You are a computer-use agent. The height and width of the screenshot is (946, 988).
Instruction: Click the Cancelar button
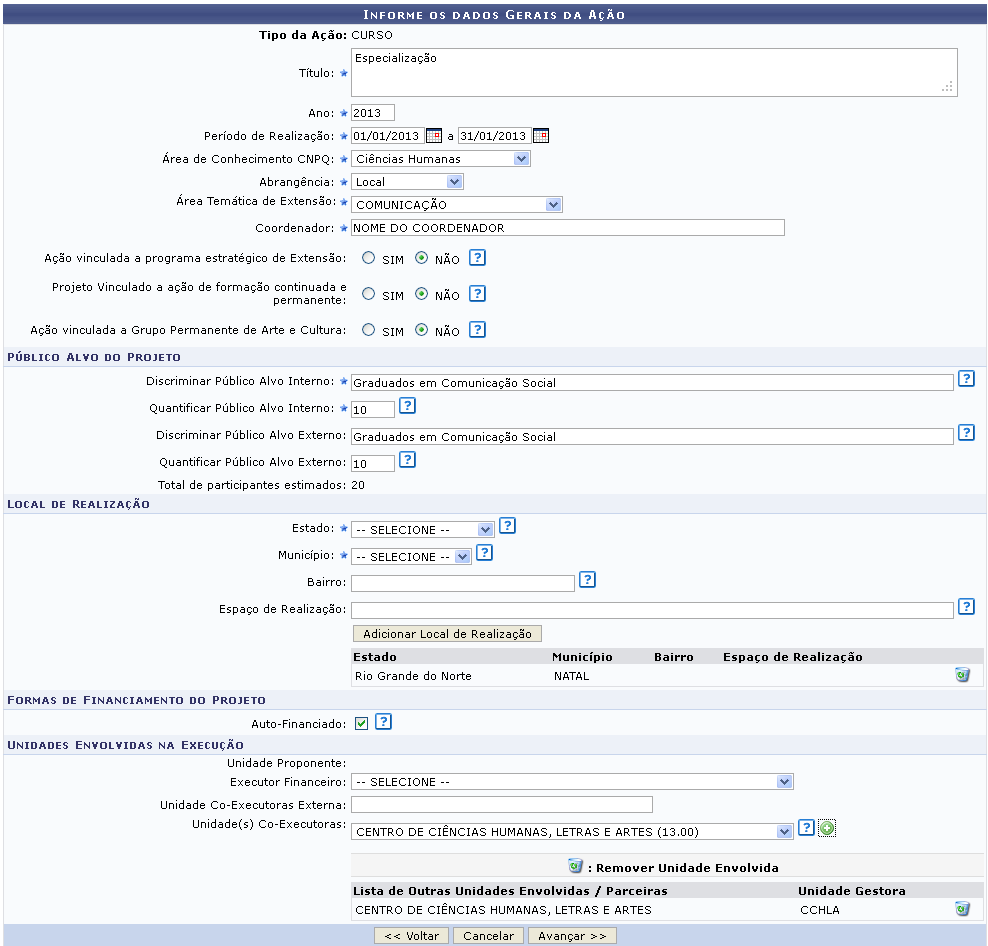coord(488,936)
